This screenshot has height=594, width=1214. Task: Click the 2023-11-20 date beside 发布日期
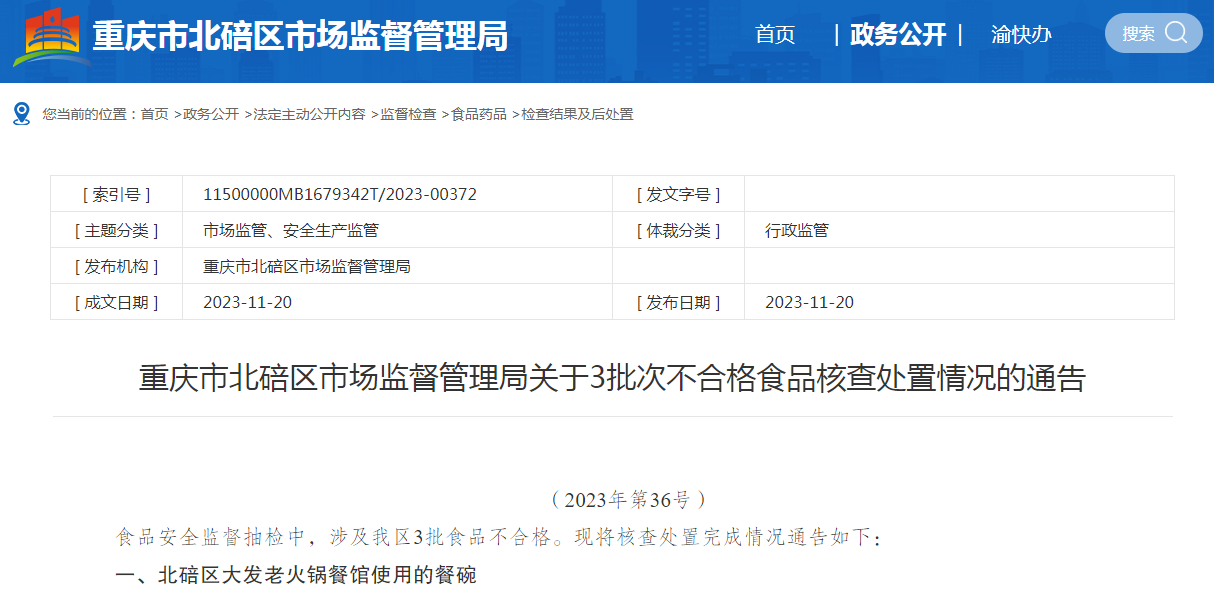[x=809, y=302]
